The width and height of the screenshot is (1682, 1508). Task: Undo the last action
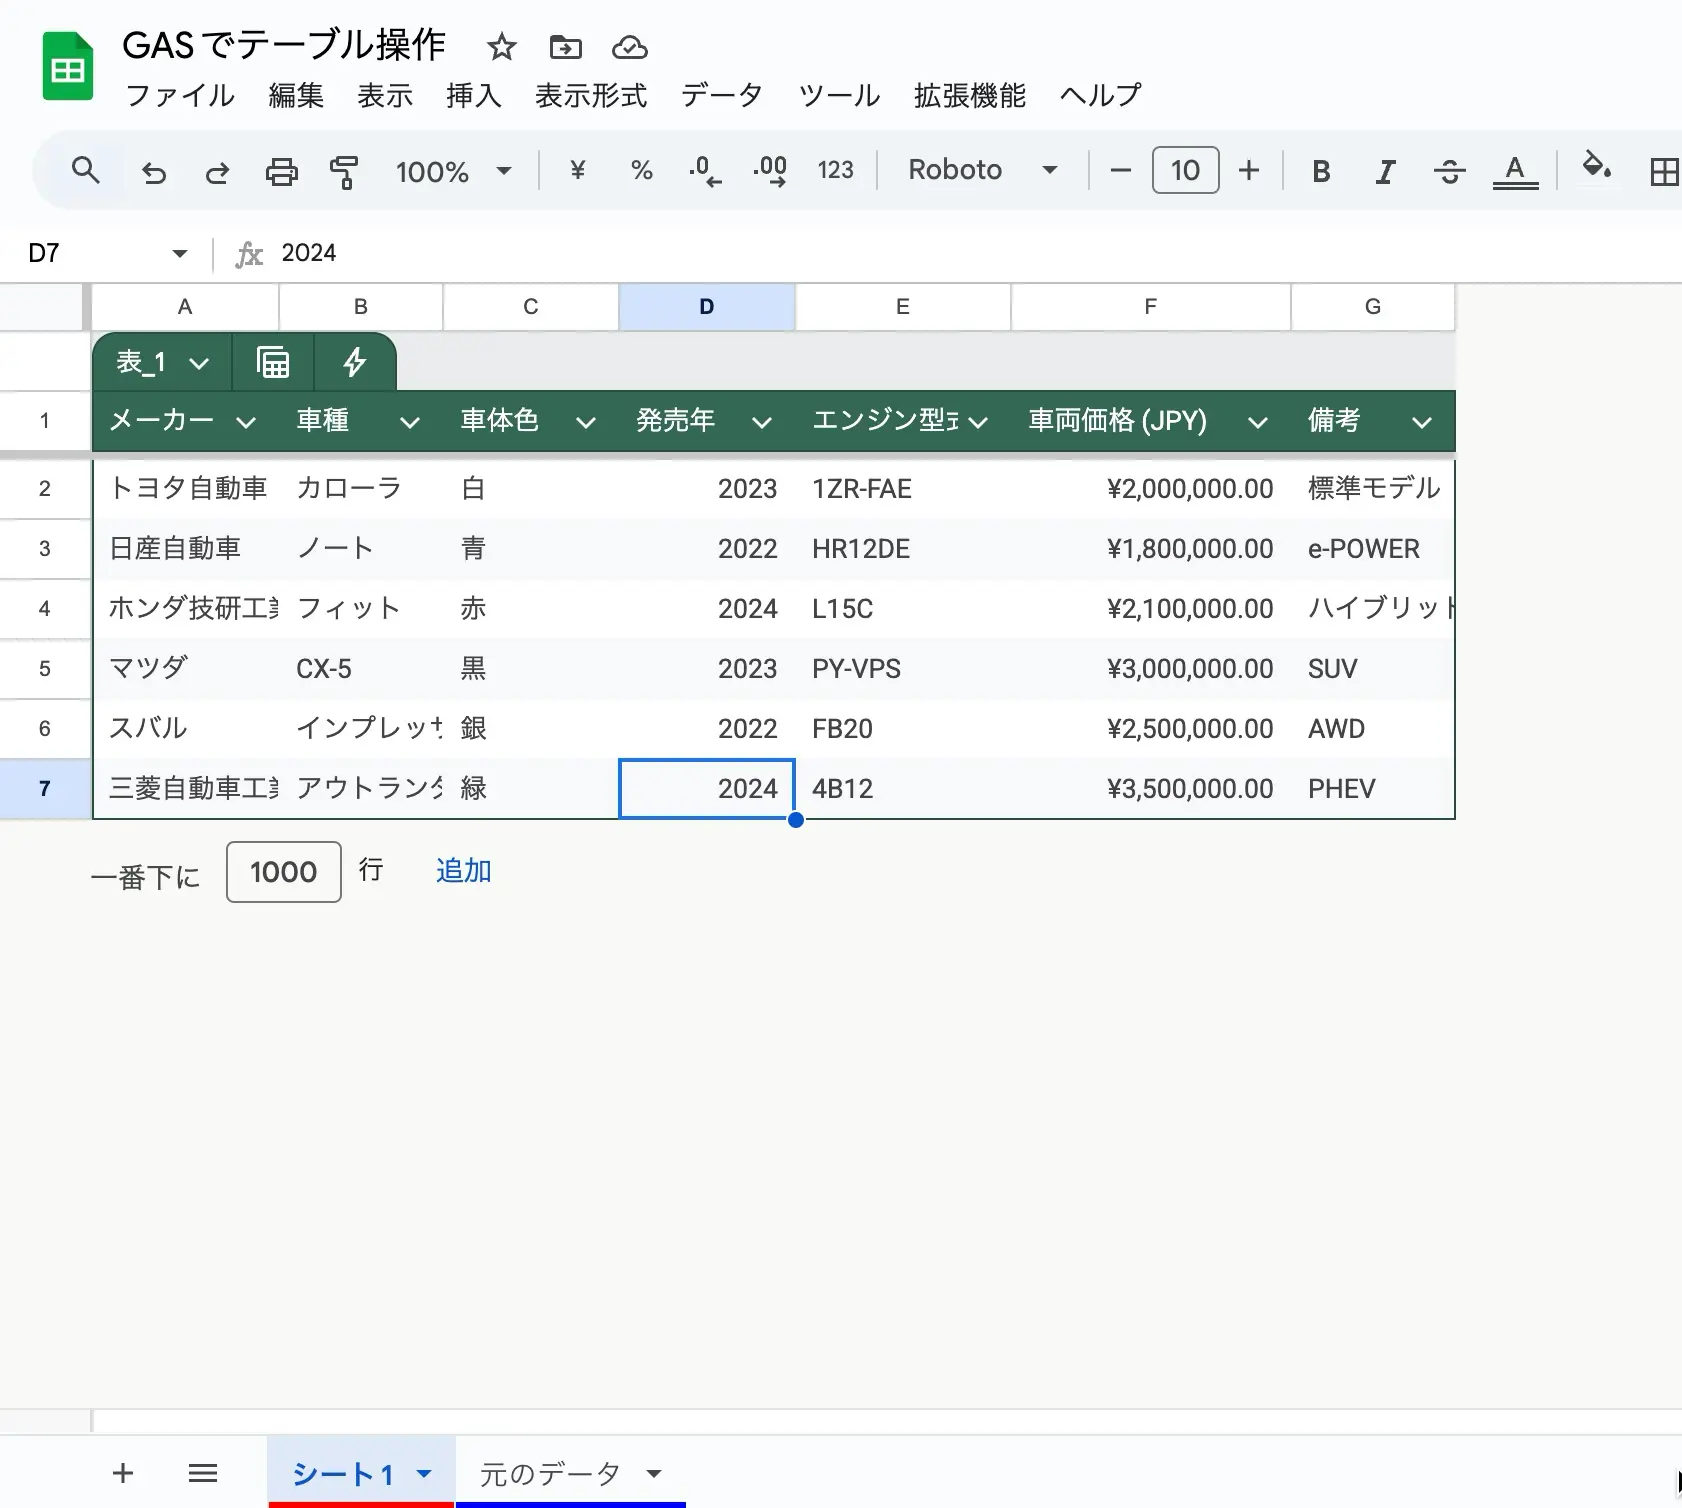tap(153, 172)
